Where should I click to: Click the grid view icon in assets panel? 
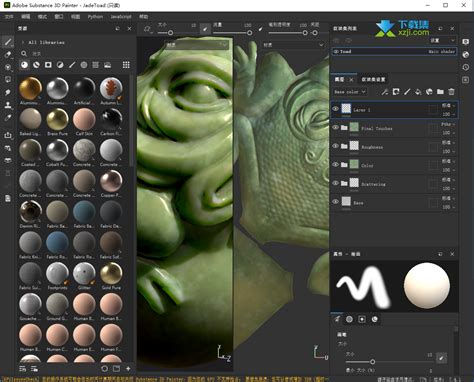coord(126,65)
